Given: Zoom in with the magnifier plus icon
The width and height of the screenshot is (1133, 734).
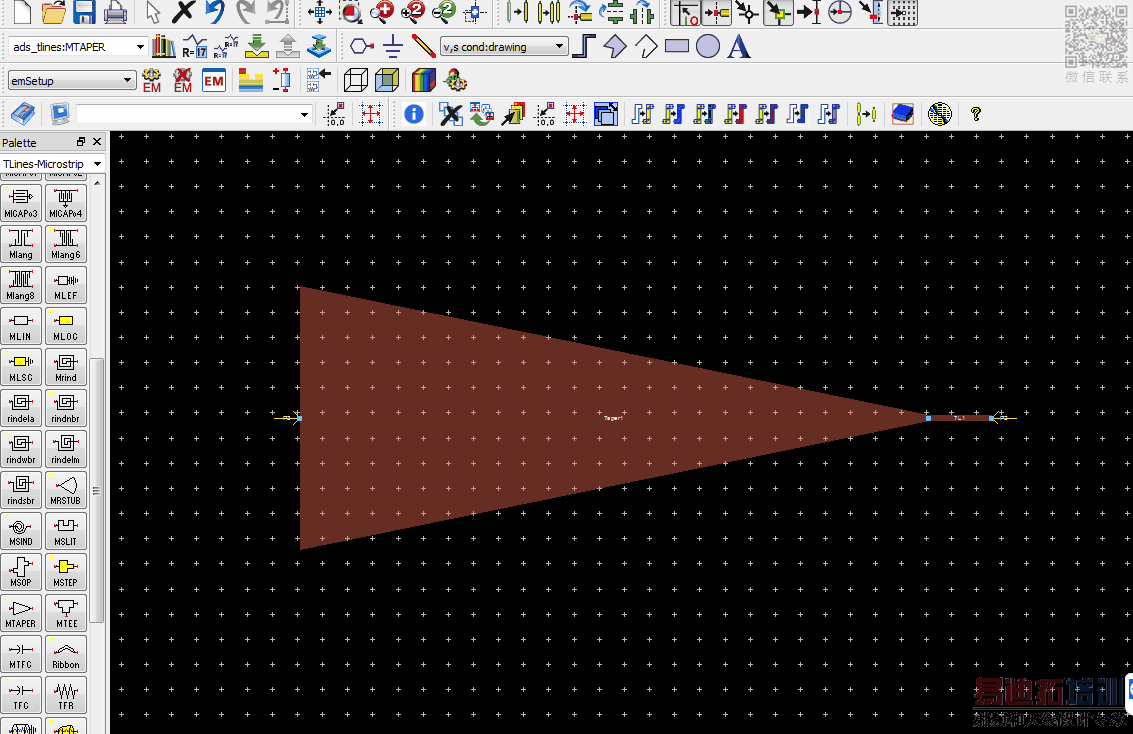Looking at the screenshot, I should coord(382,12).
